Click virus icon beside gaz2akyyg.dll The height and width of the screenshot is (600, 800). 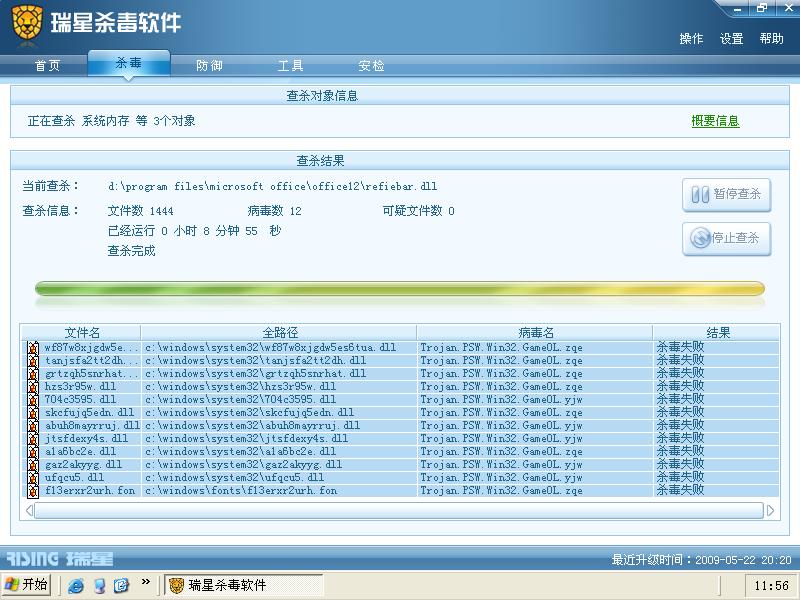coord(33,465)
